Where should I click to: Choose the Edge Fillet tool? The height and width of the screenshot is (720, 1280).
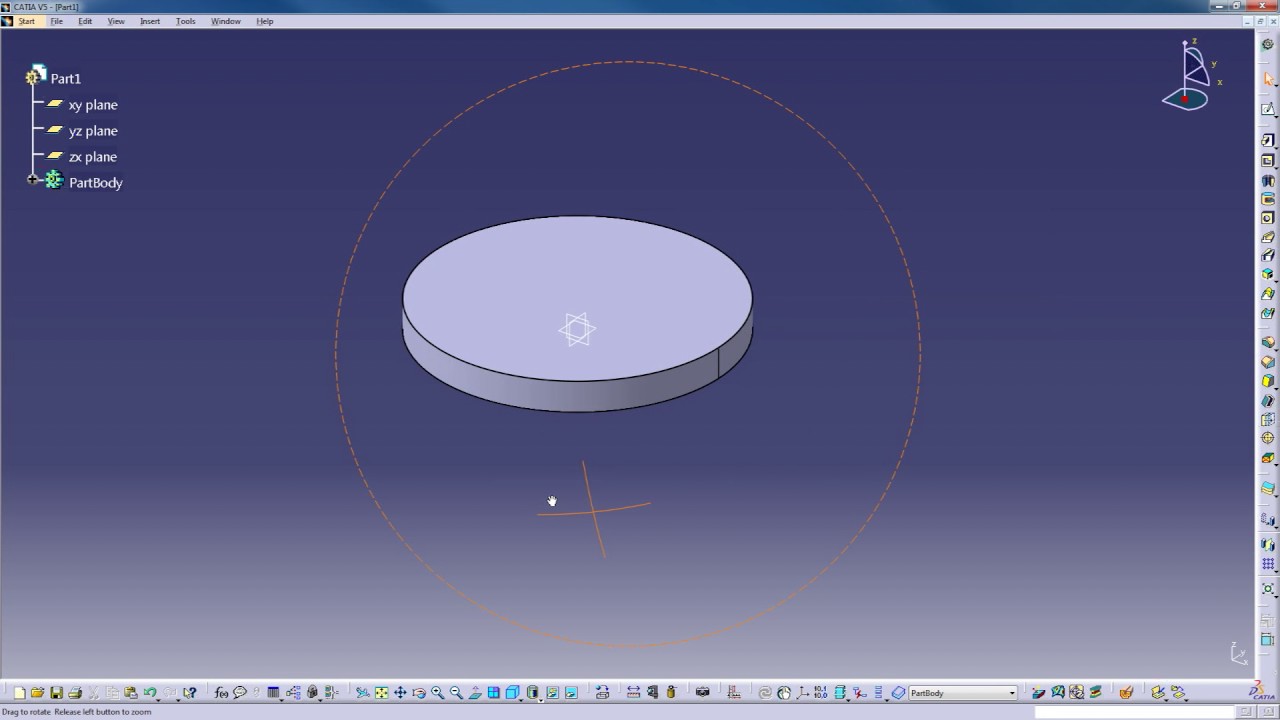pyautogui.click(x=1267, y=342)
